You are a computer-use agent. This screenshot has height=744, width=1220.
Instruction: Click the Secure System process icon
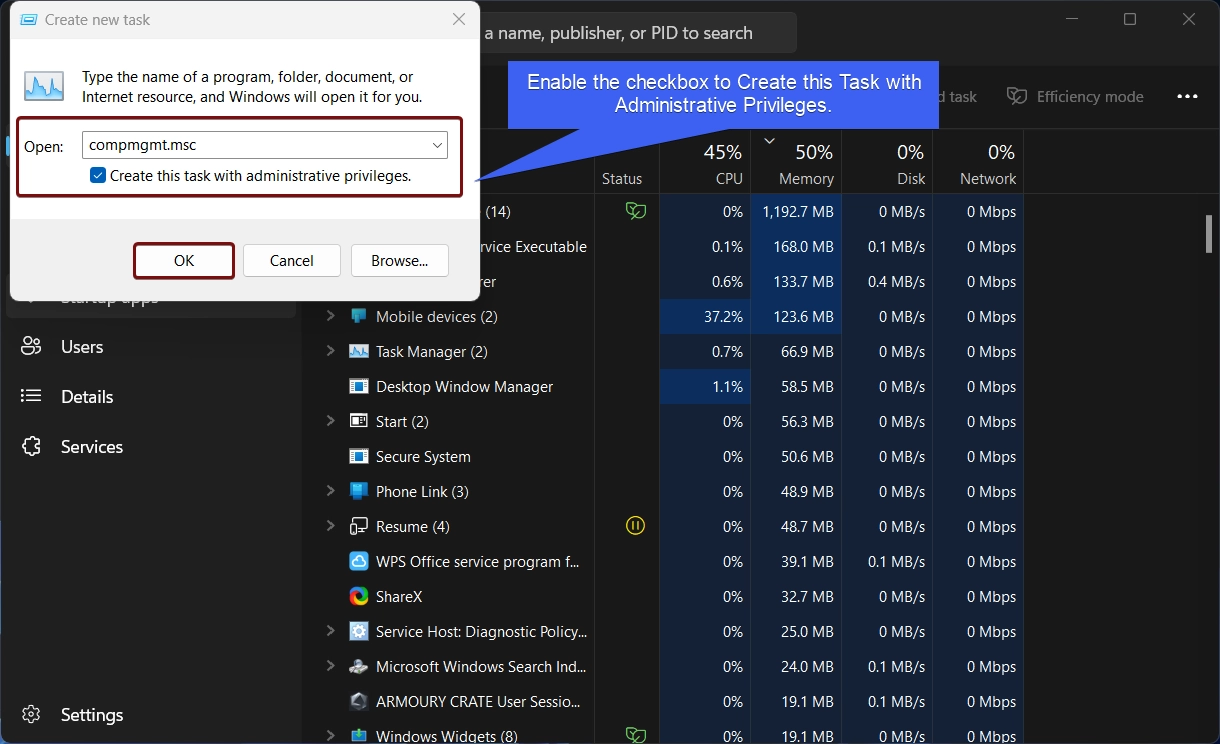pyautogui.click(x=359, y=457)
